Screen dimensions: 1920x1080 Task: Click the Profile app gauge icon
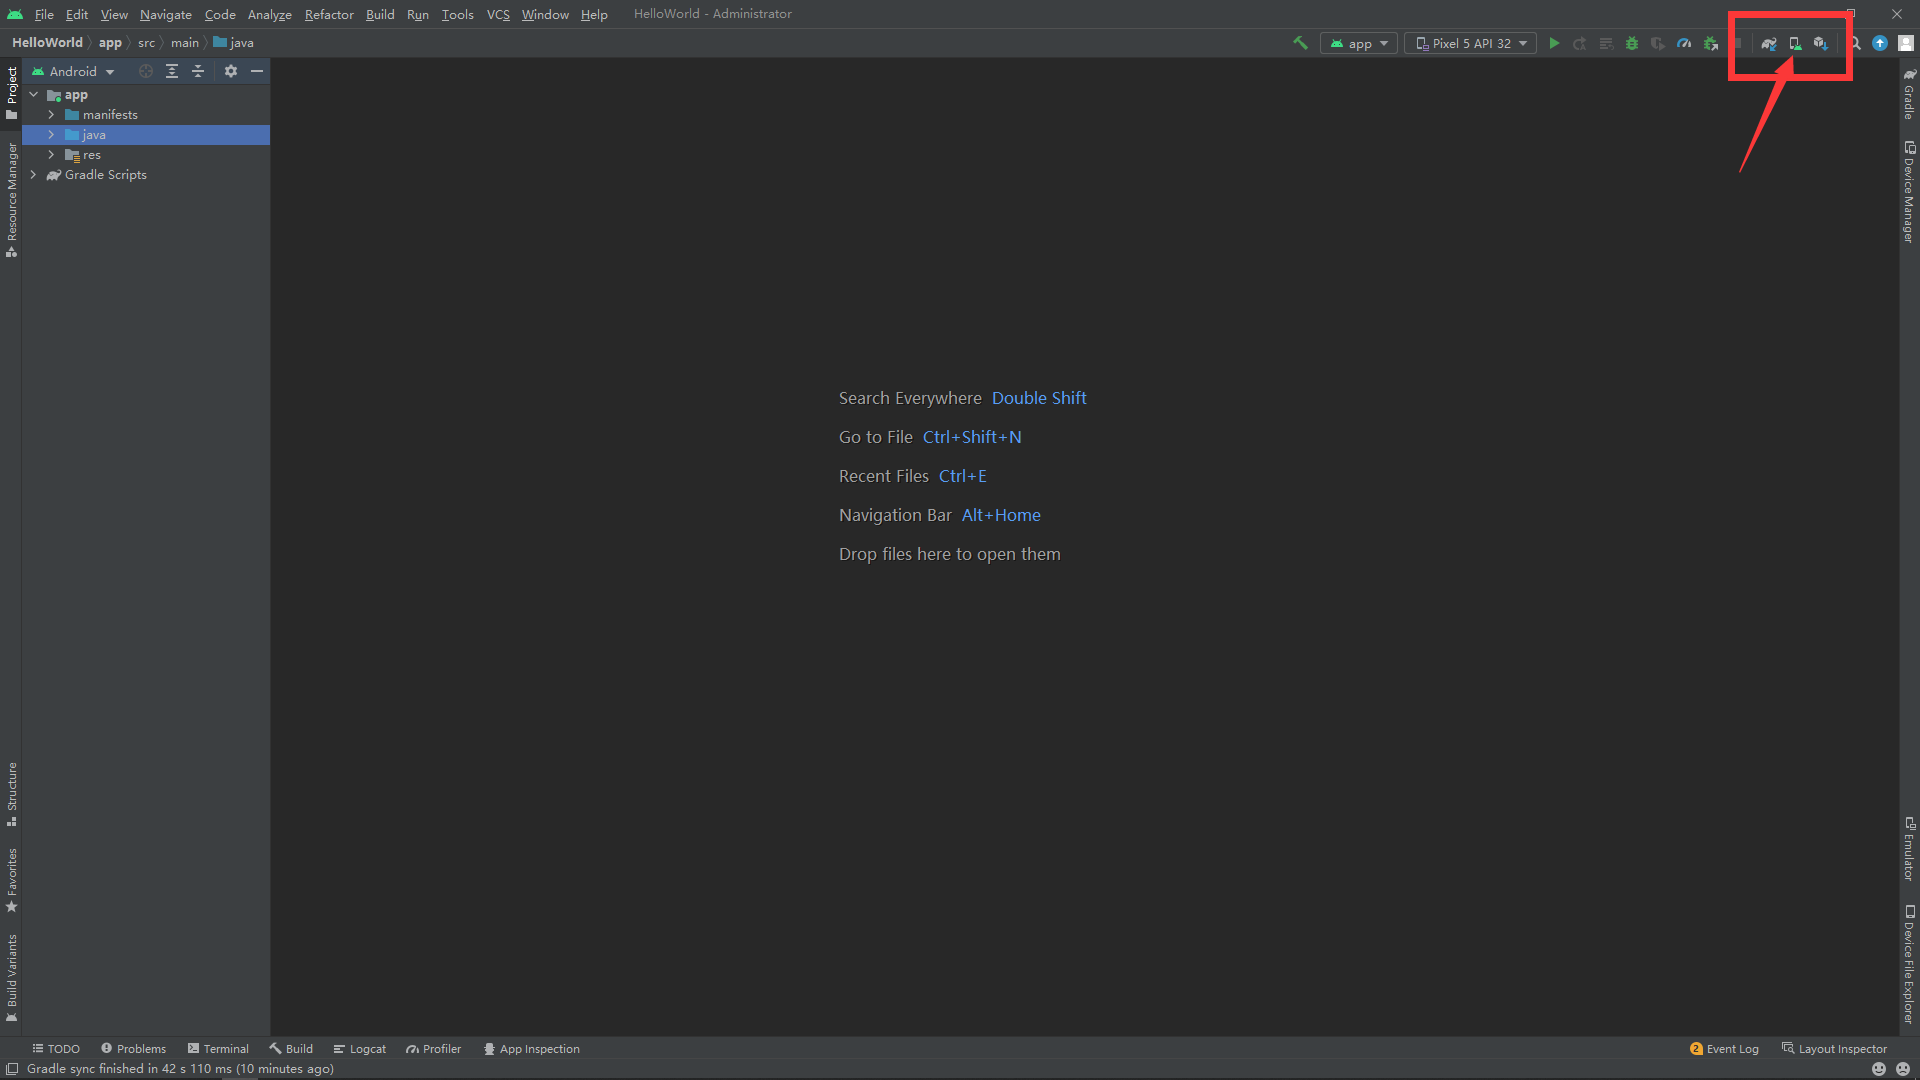[x=1684, y=43]
